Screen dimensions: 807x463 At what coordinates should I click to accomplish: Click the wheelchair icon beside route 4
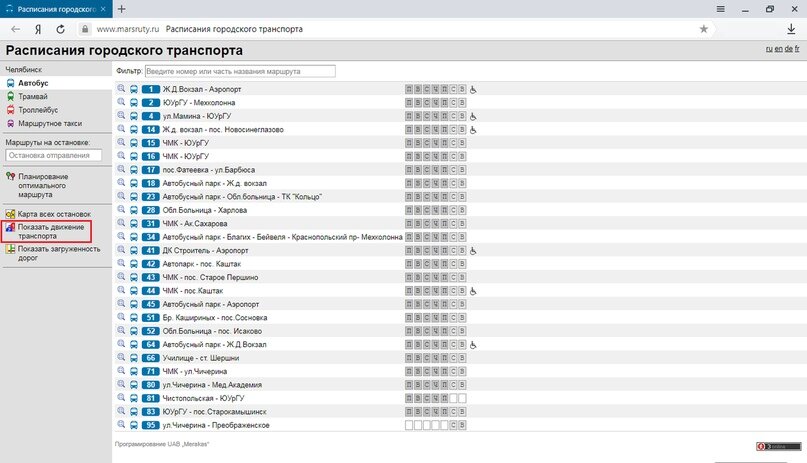(x=473, y=116)
